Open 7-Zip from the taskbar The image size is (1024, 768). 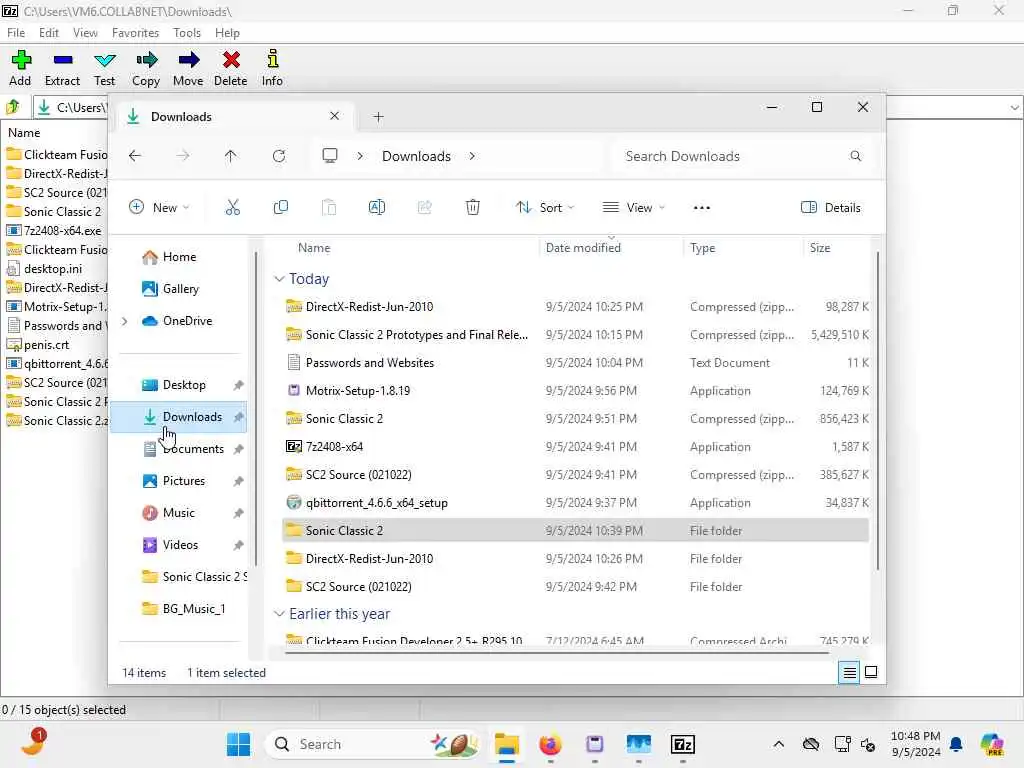(x=682, y=744)
